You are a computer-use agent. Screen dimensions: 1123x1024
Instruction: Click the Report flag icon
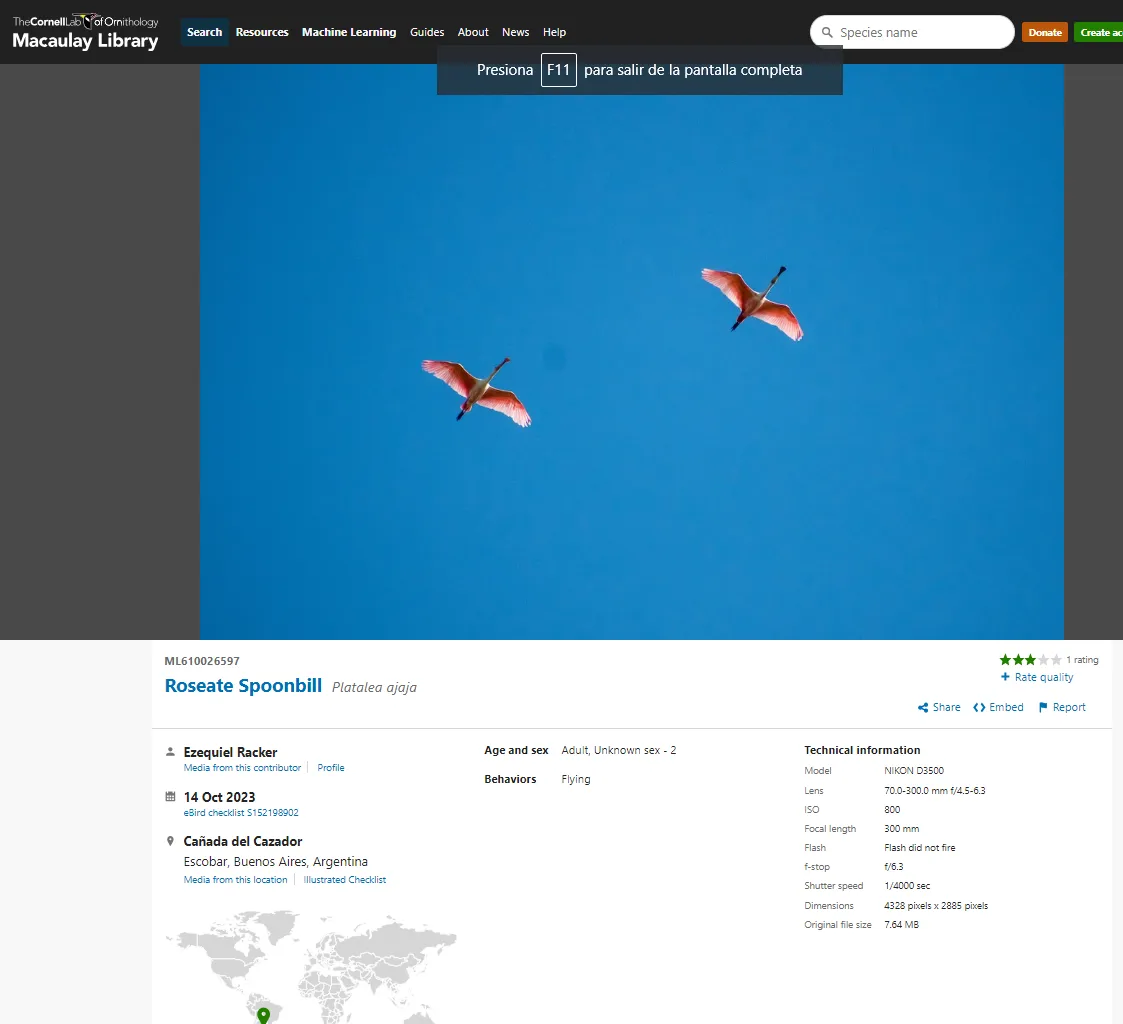[1044, 708]
